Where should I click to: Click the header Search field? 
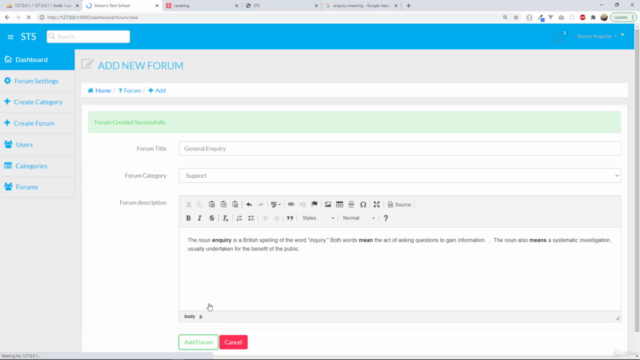click(88, 36)
